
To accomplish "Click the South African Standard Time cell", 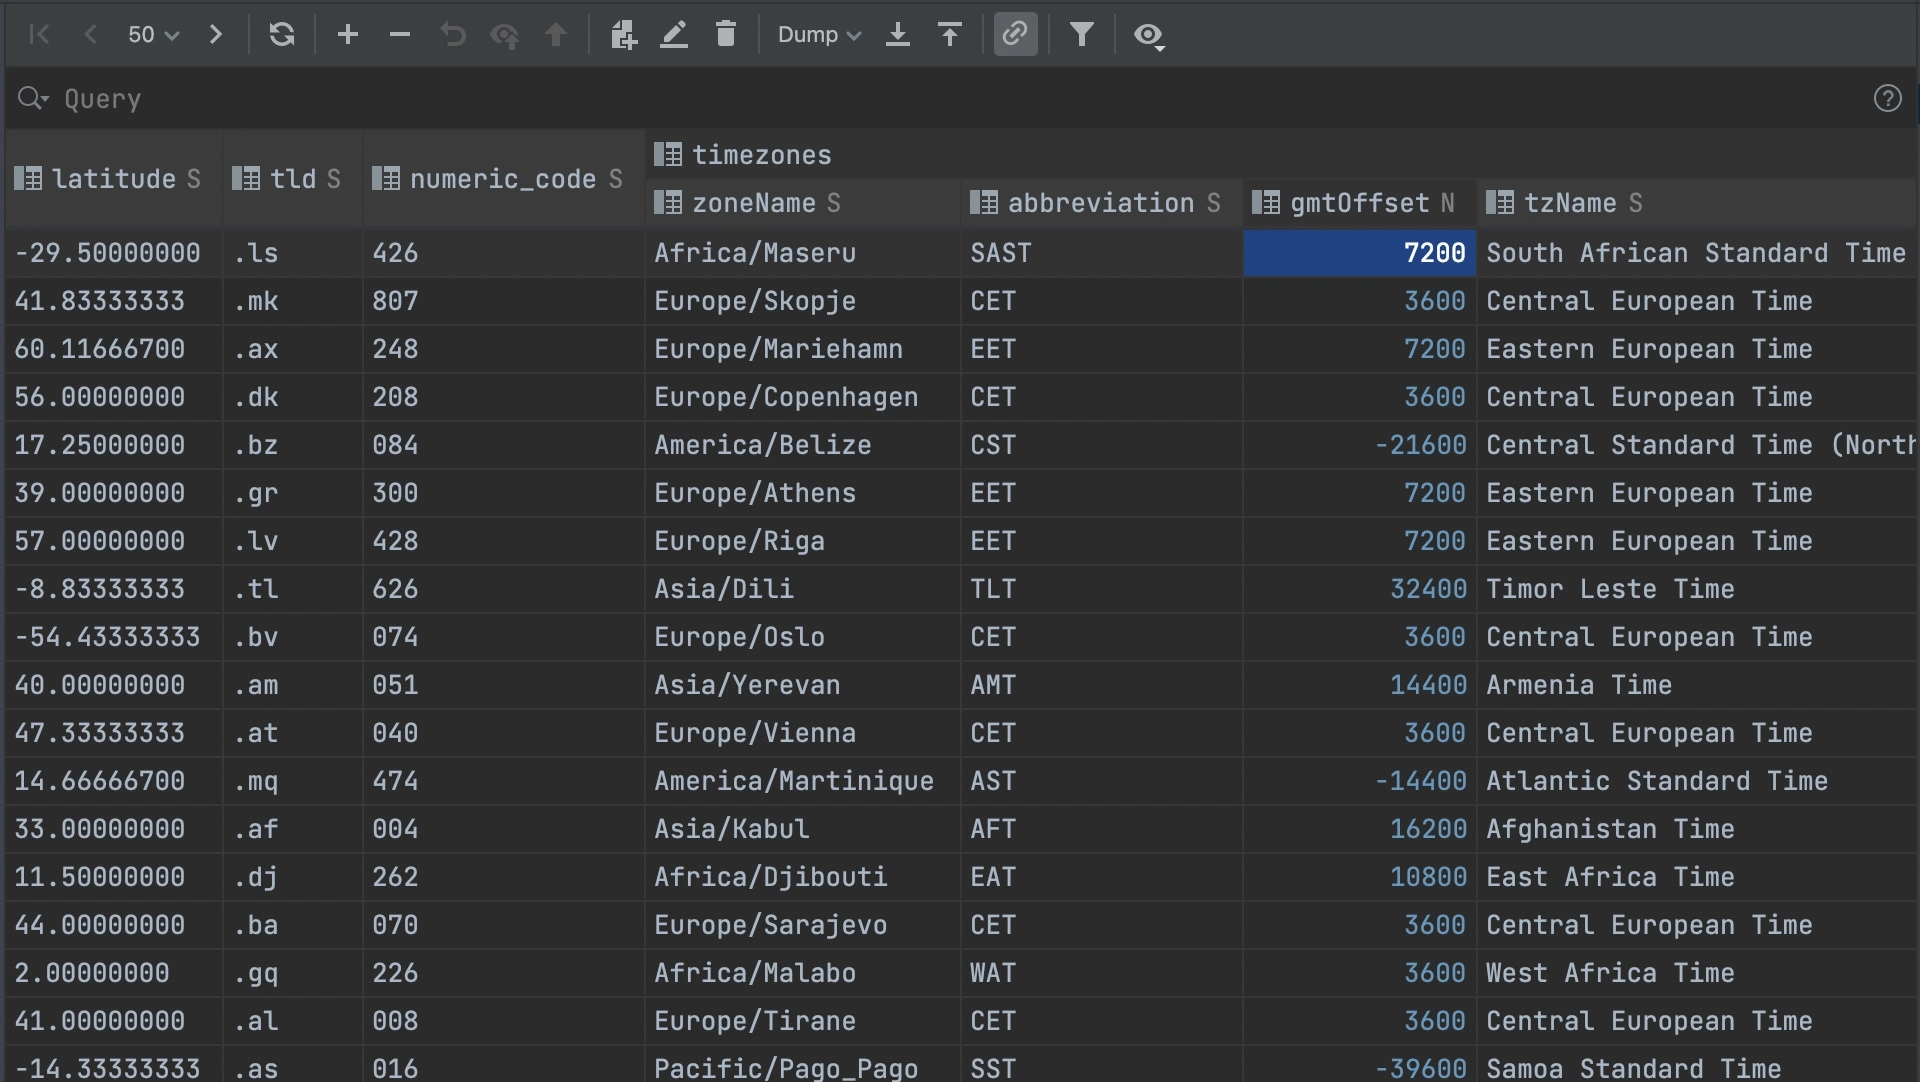I will click(1697, 253).
